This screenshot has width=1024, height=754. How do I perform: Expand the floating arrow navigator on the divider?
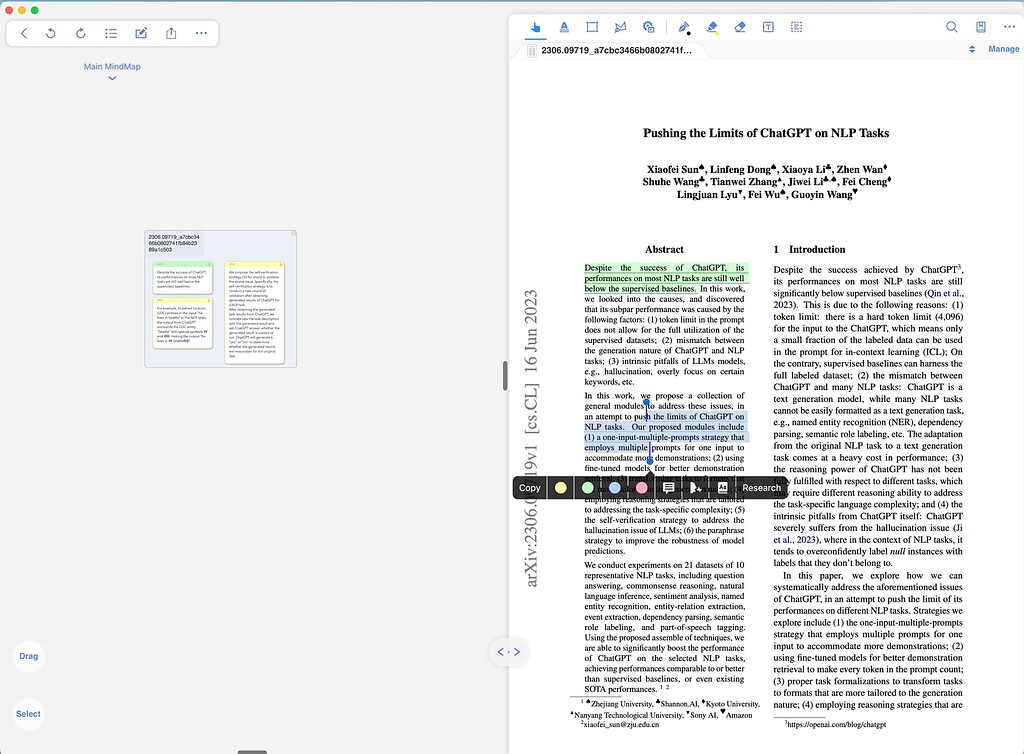point(509,651)
